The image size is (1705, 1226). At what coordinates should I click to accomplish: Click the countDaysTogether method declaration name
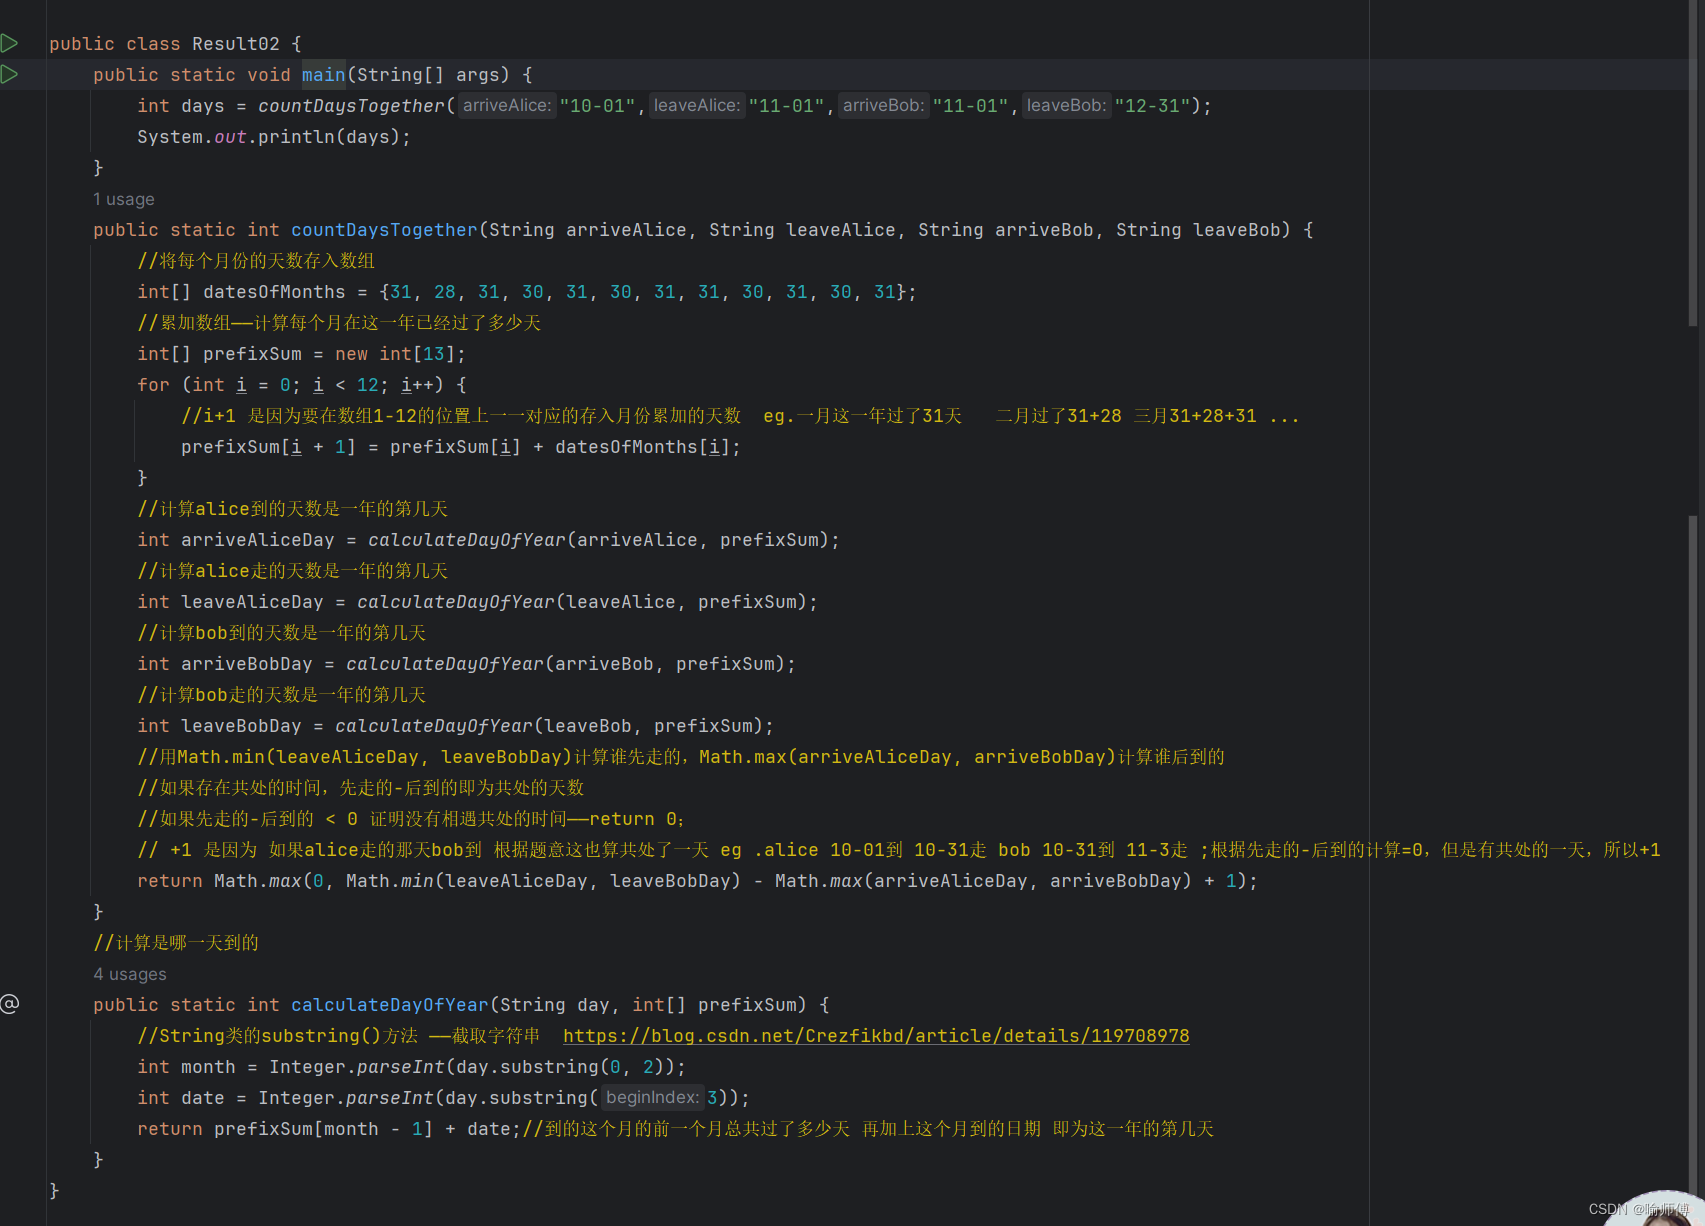(384, 230)
